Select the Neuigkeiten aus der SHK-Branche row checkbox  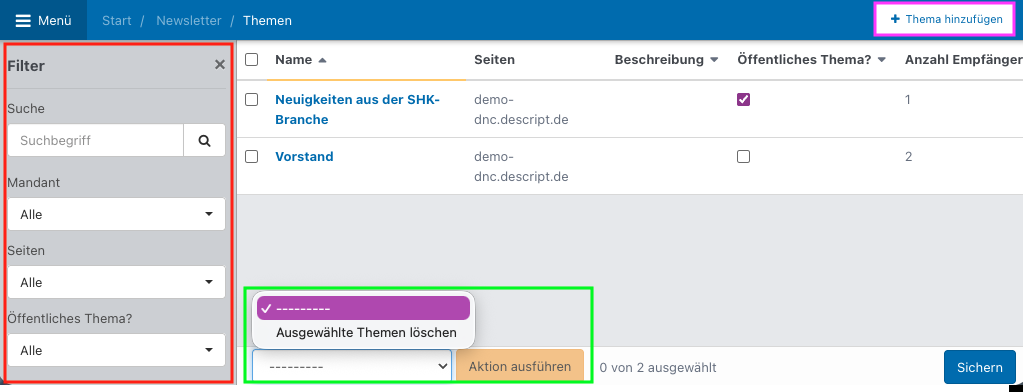251,100
